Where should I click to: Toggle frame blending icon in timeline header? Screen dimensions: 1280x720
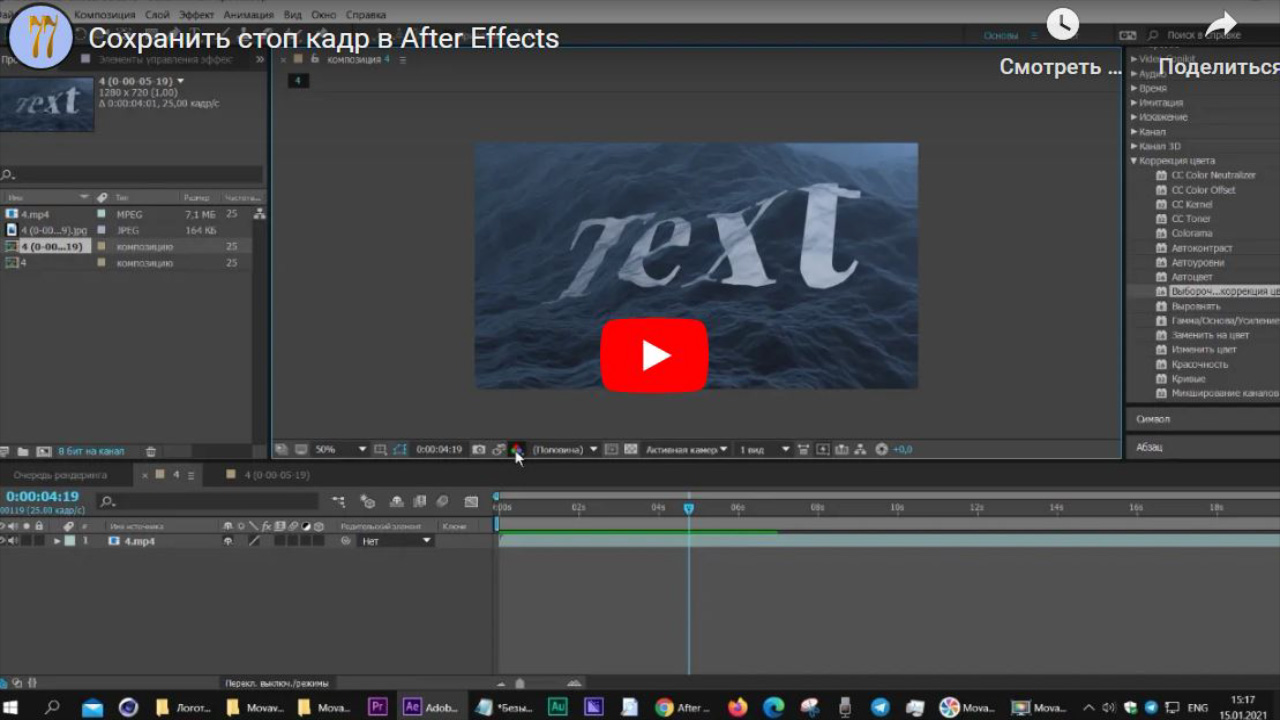pos(419,502)
